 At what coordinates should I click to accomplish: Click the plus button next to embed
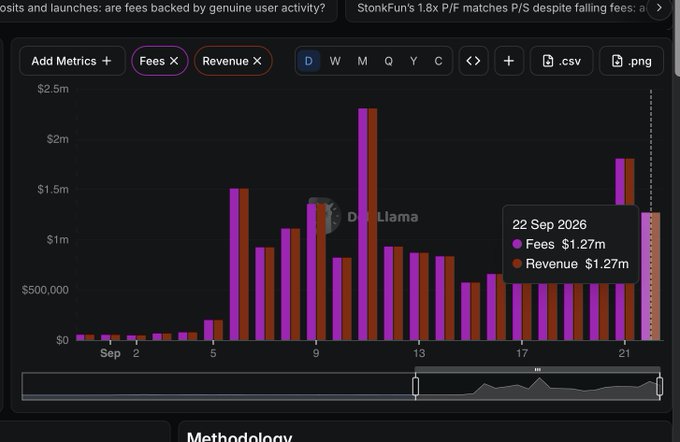coord(509,61)
